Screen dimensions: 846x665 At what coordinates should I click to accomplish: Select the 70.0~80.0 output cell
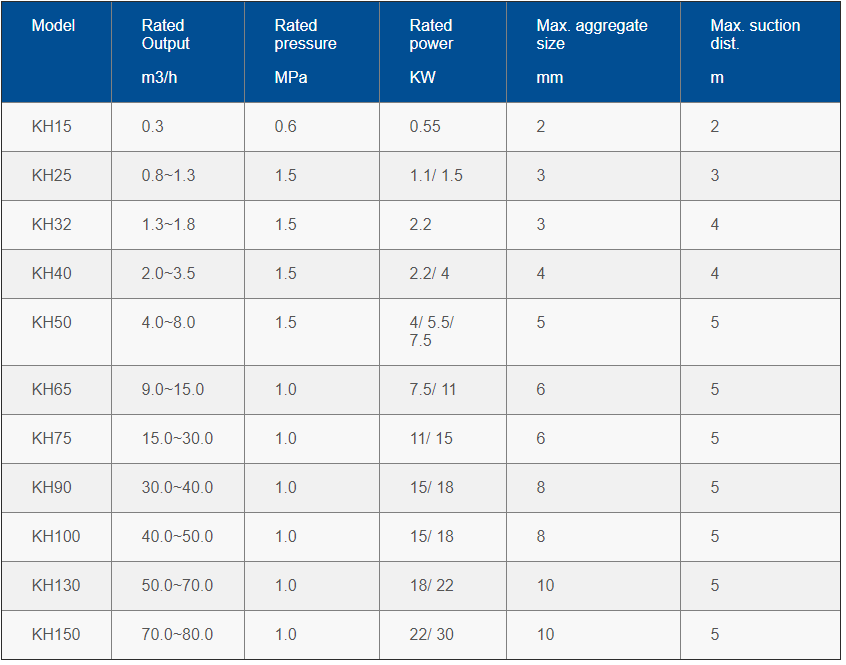coord(178,635)
